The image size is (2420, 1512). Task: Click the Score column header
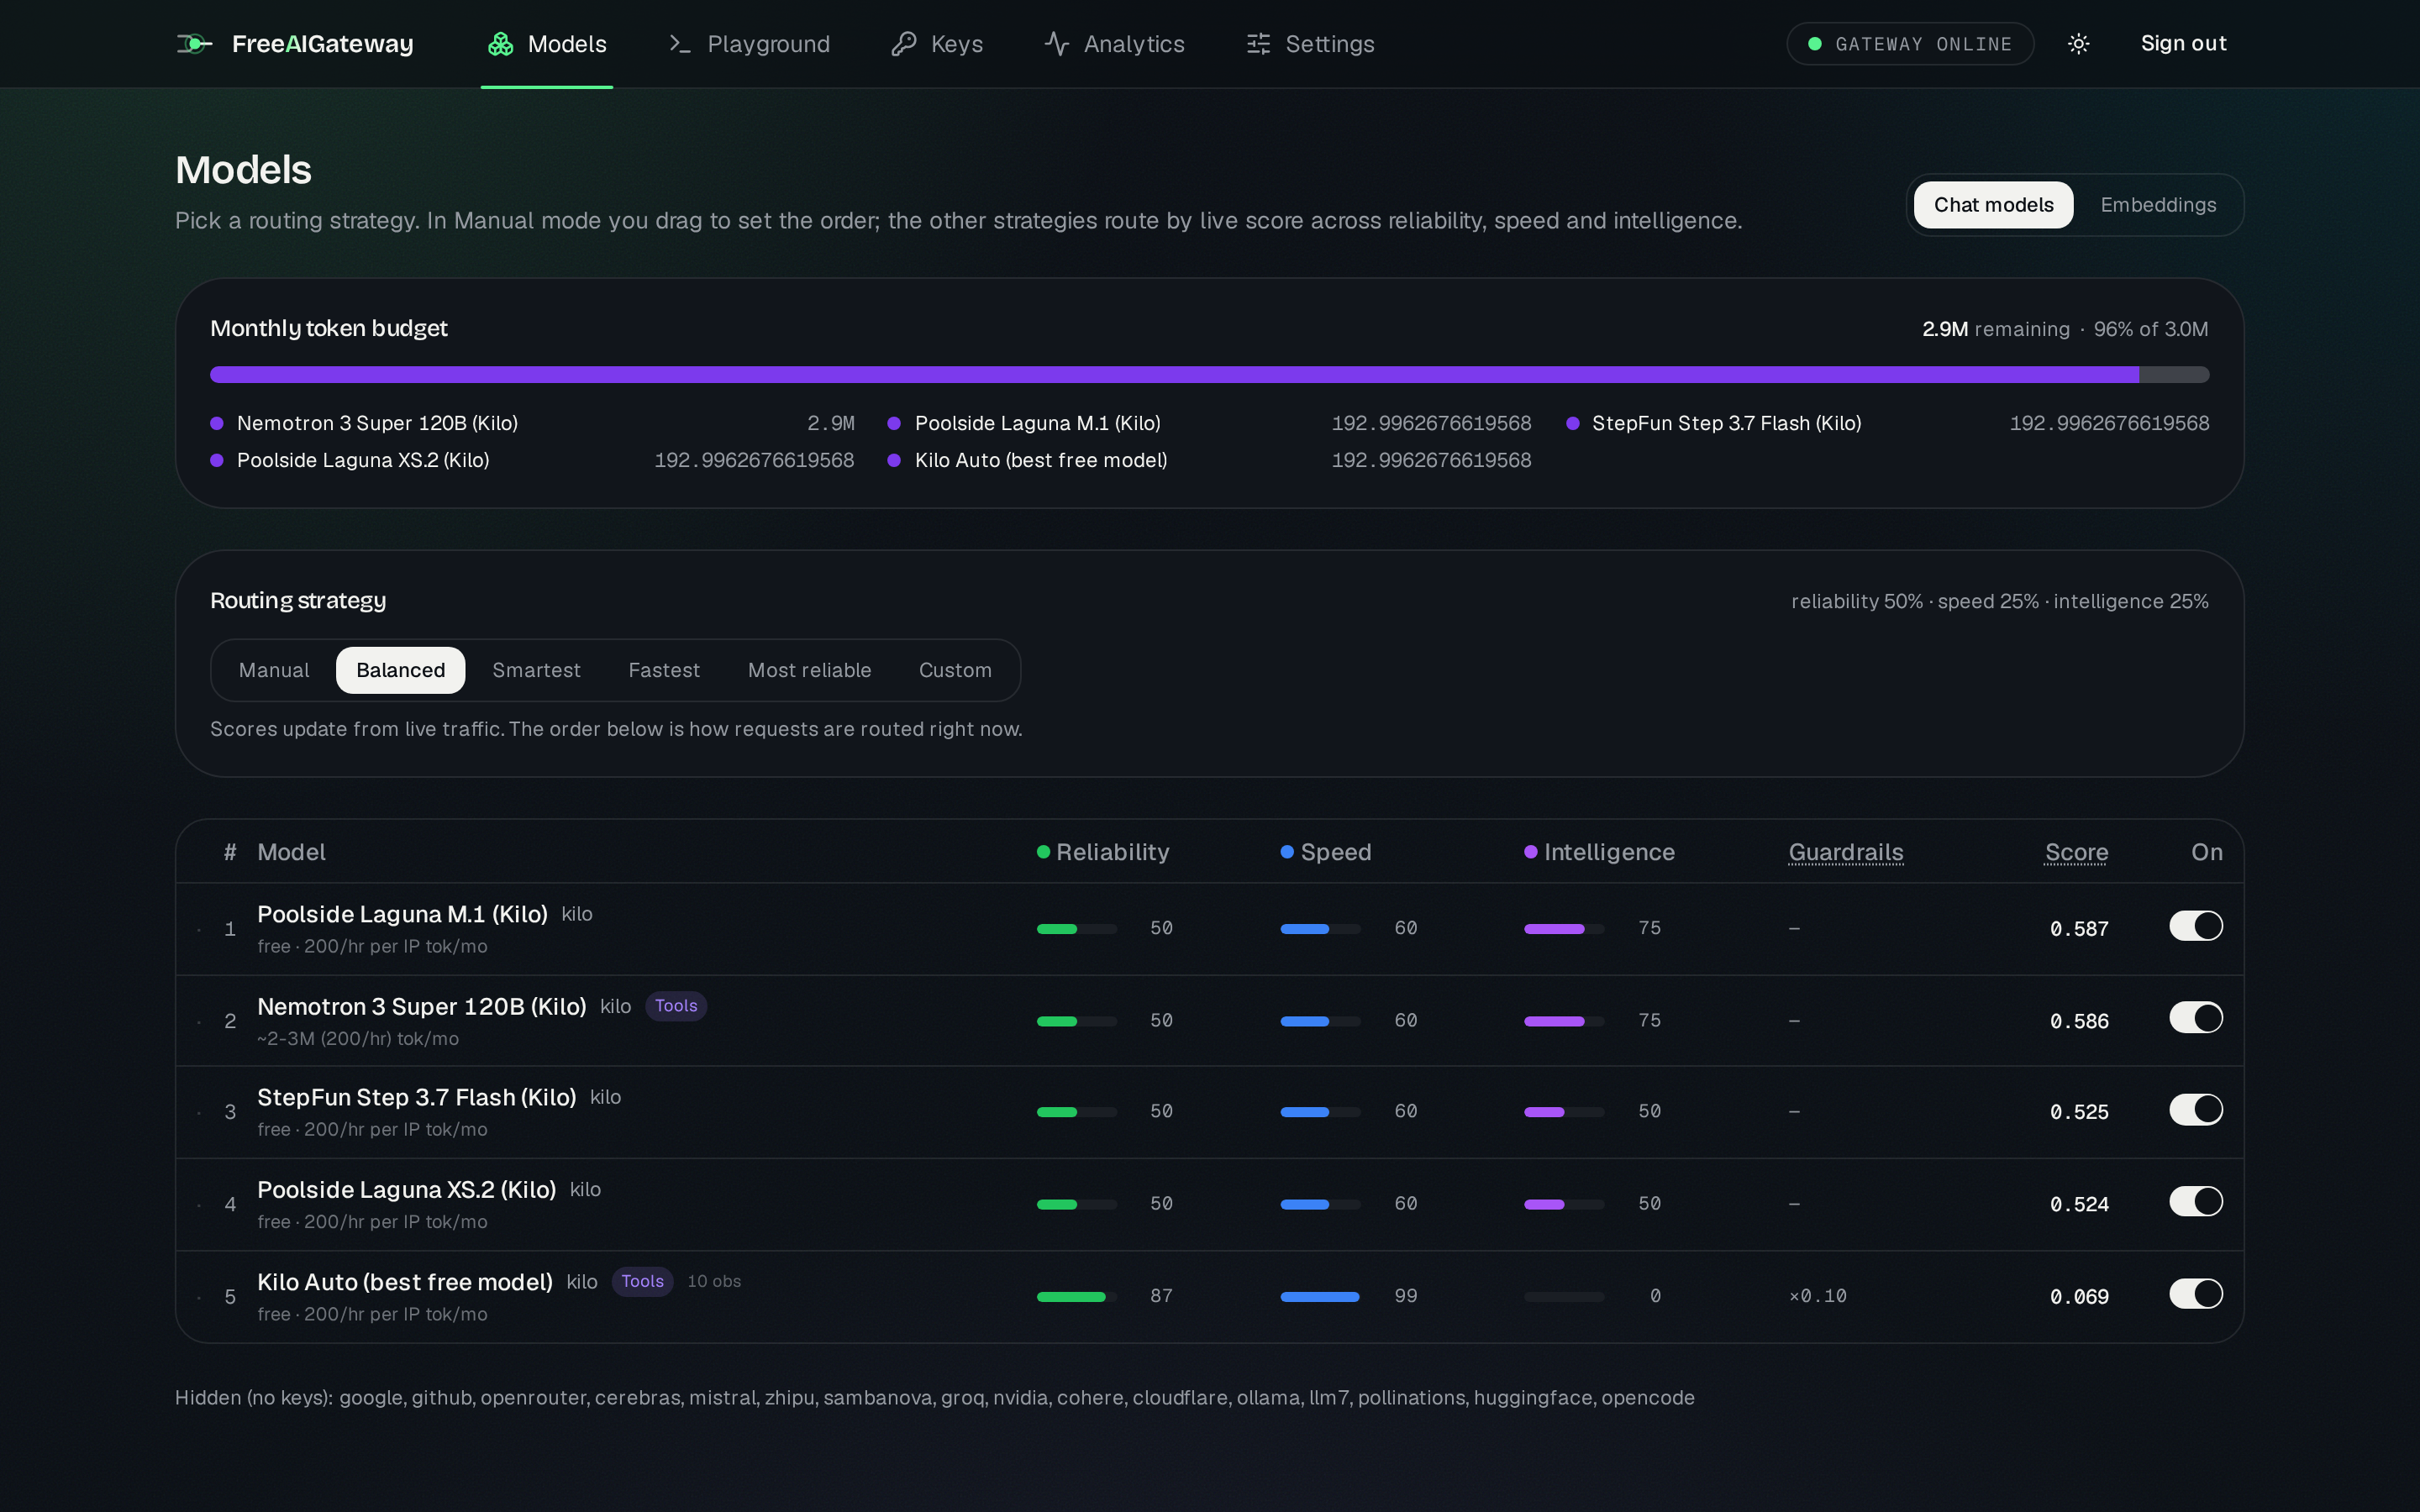click(x=2076, y=852)
